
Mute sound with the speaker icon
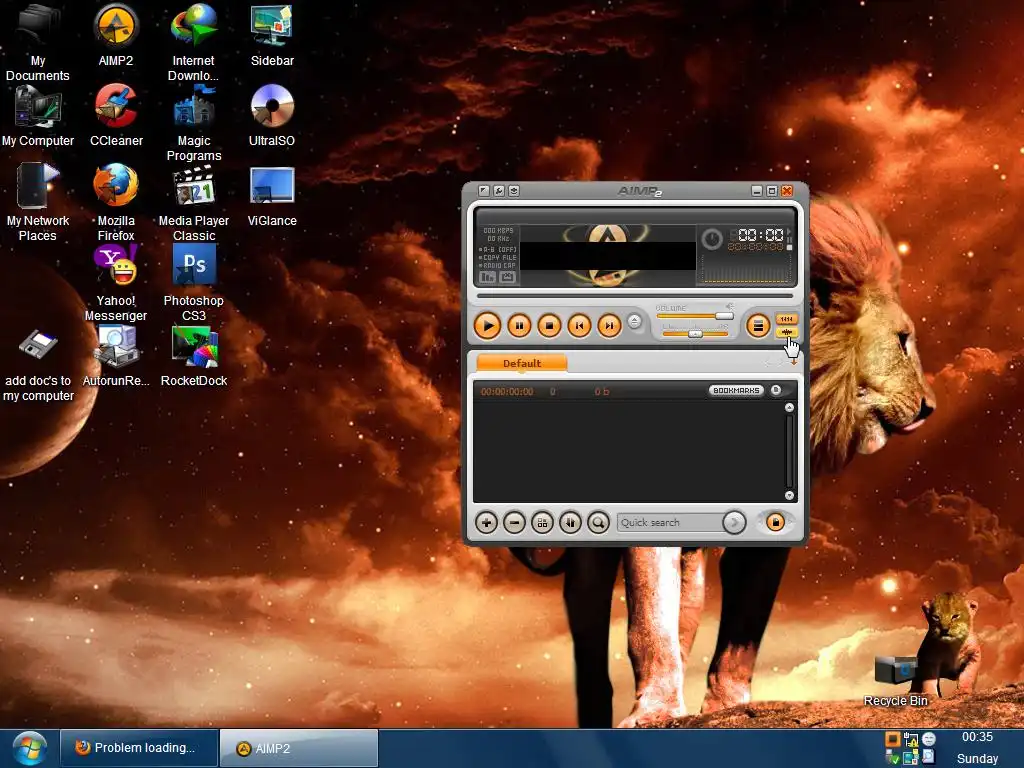729,306
